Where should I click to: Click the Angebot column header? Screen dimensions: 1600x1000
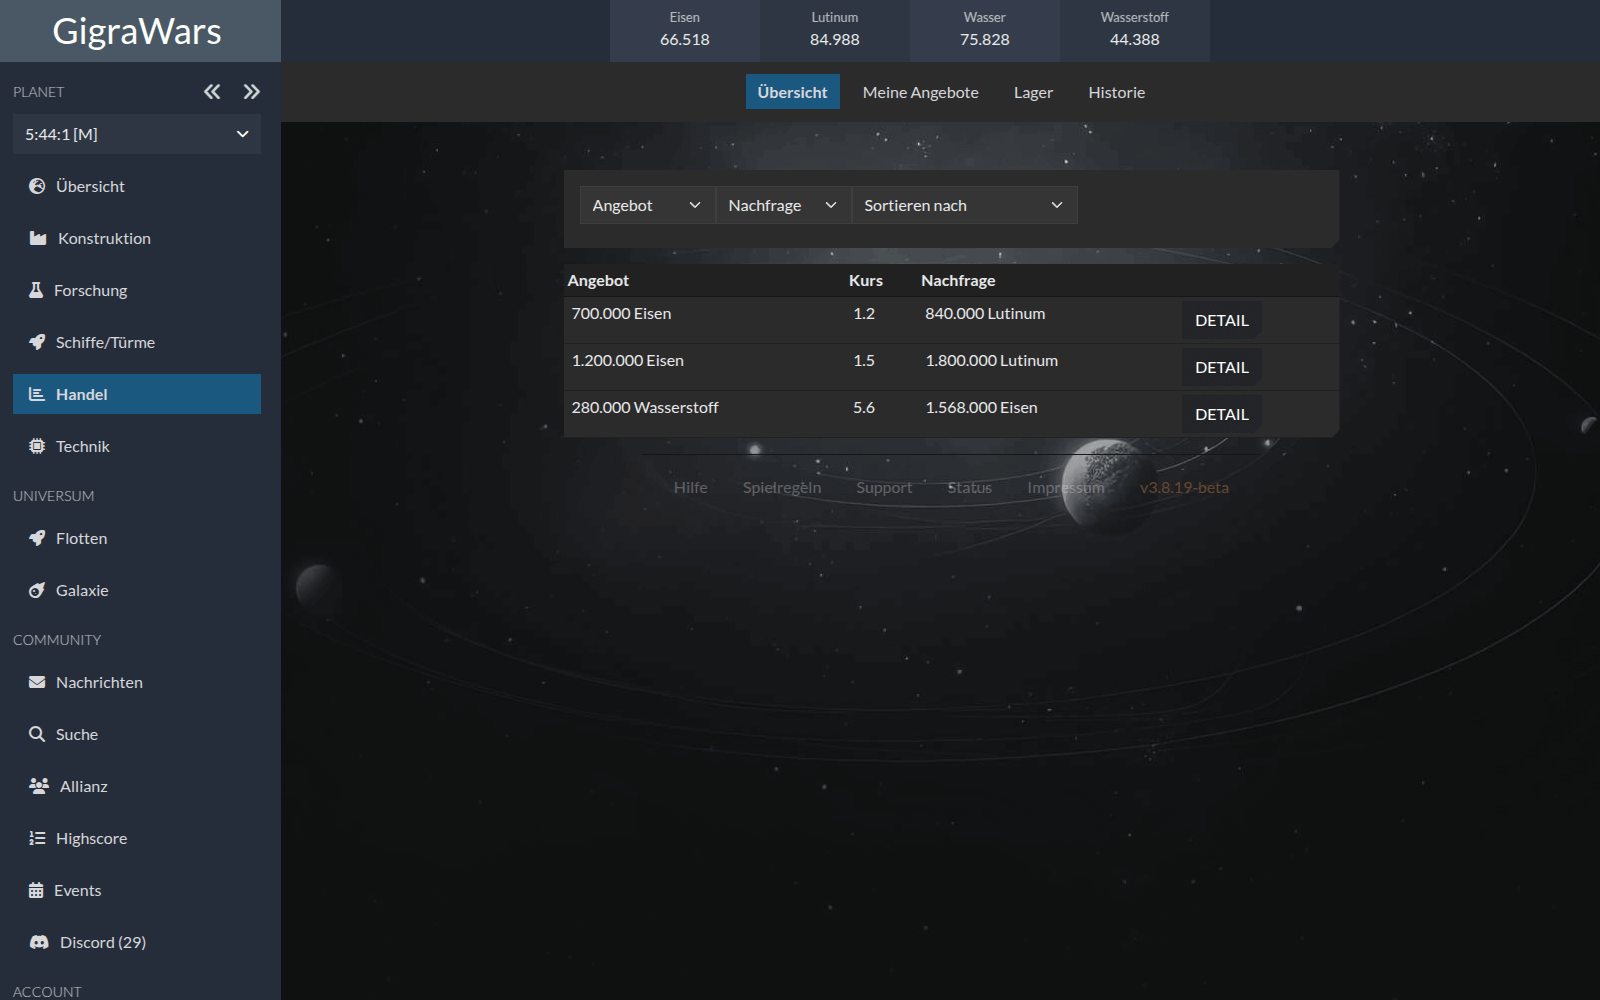point(598,281)
